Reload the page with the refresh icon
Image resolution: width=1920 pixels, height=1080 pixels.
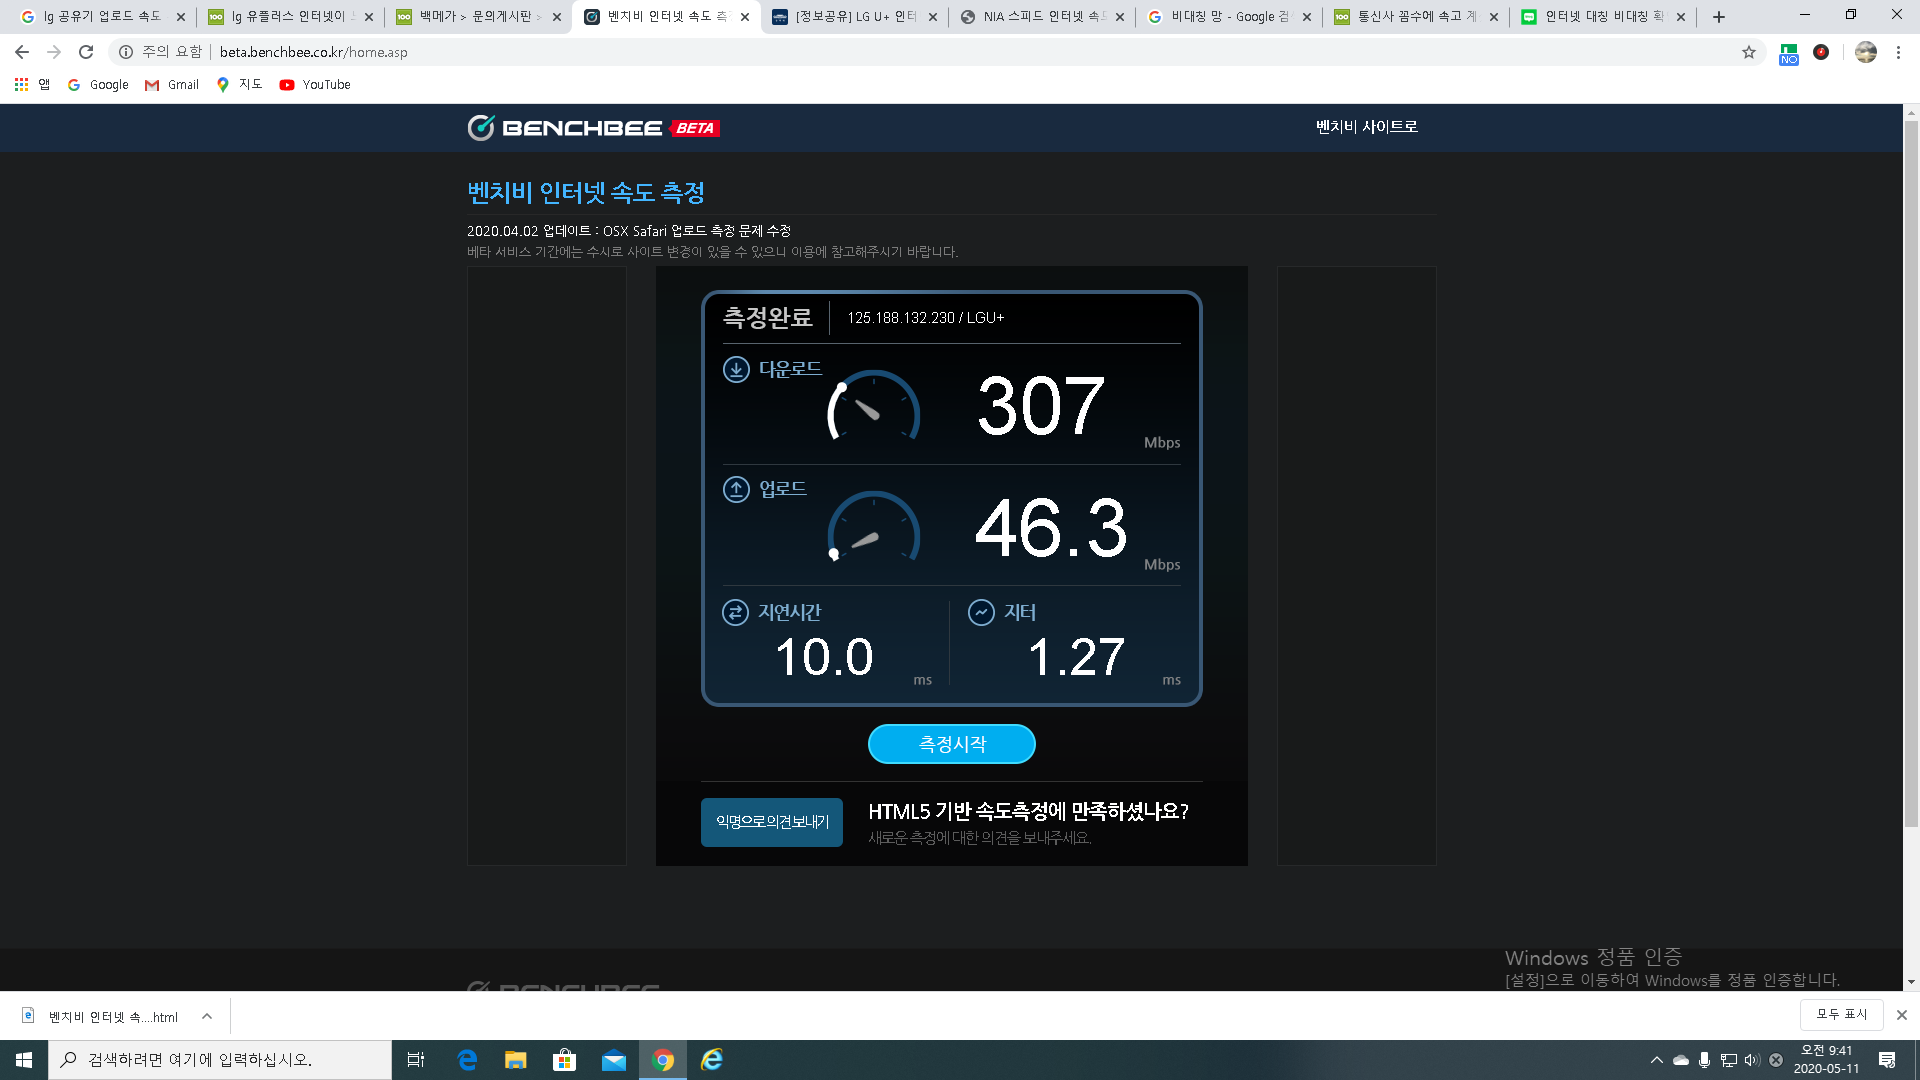click(86, 52)
